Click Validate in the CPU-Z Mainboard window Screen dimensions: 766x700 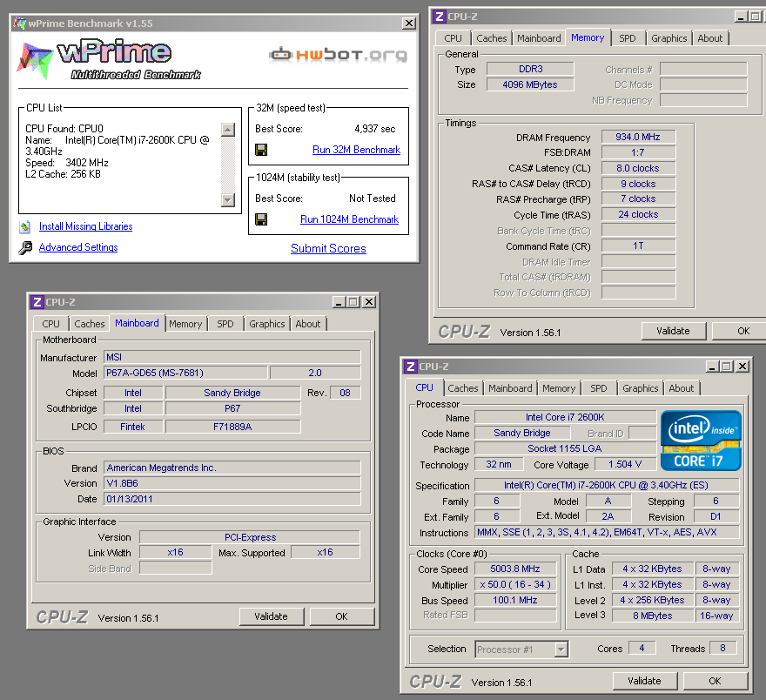click(271, 616)
